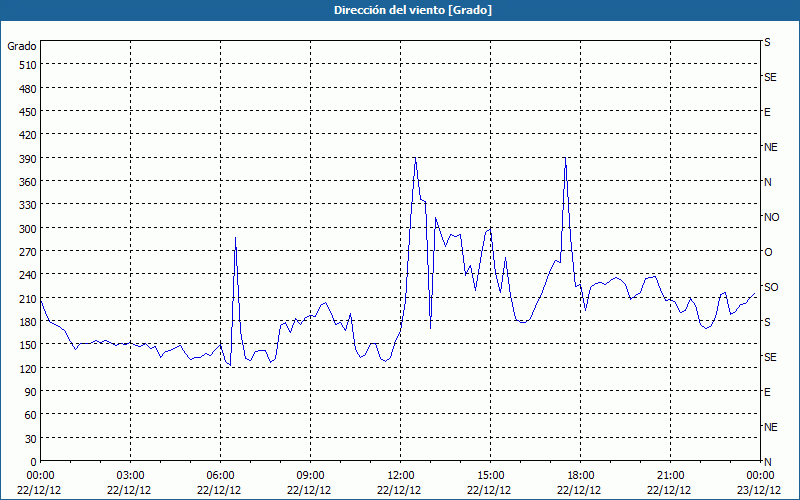Click the 270 tick label
The image size is (800, 500).
point(29,252)
